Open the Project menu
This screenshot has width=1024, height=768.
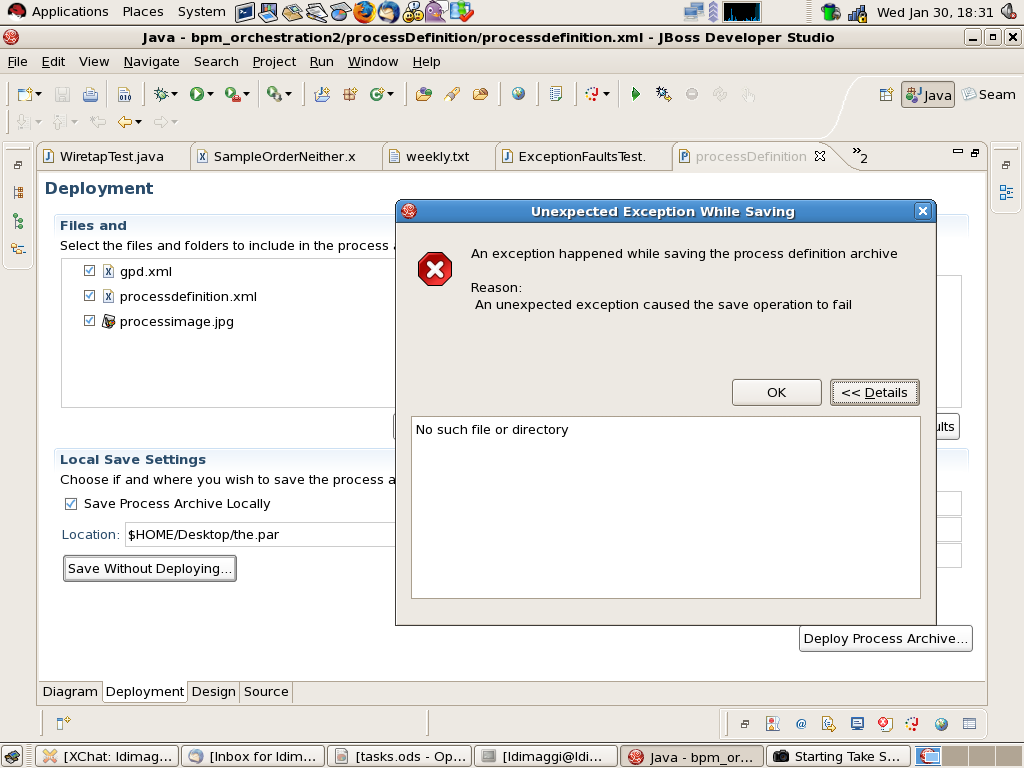(x=274, y=61)
